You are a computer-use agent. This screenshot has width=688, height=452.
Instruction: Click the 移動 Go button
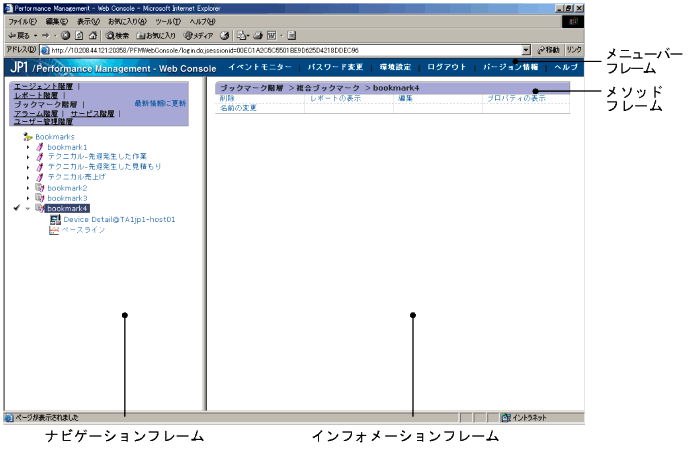[x=548, y=50]
